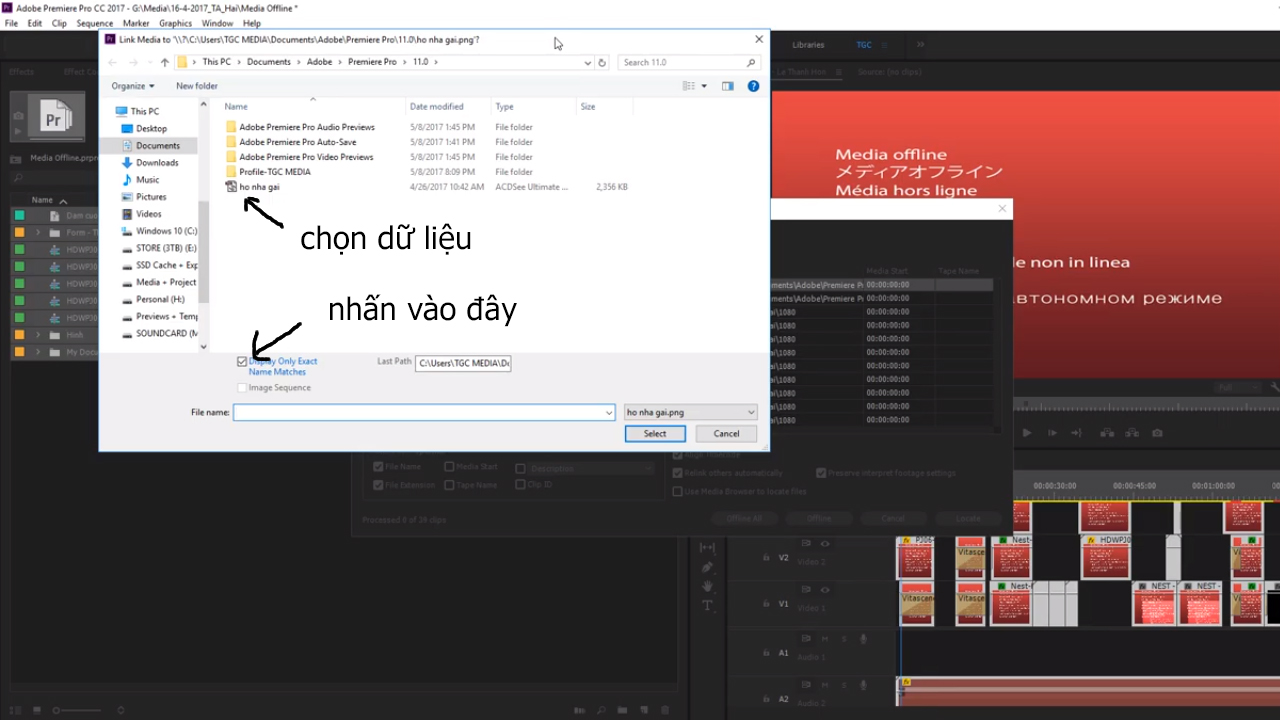
Task: Click the New folder button
Action: [x=197, y=86]
